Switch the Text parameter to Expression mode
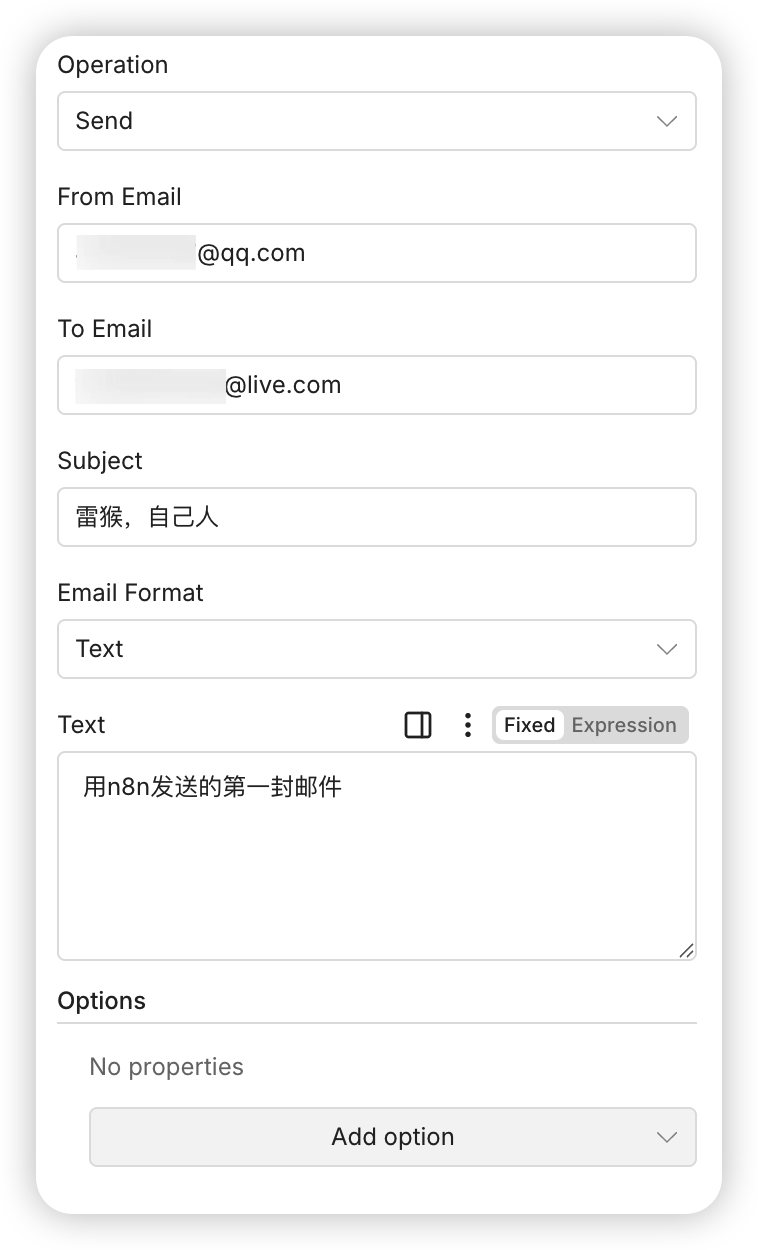The image size is (758, 1250). [624, 725]
